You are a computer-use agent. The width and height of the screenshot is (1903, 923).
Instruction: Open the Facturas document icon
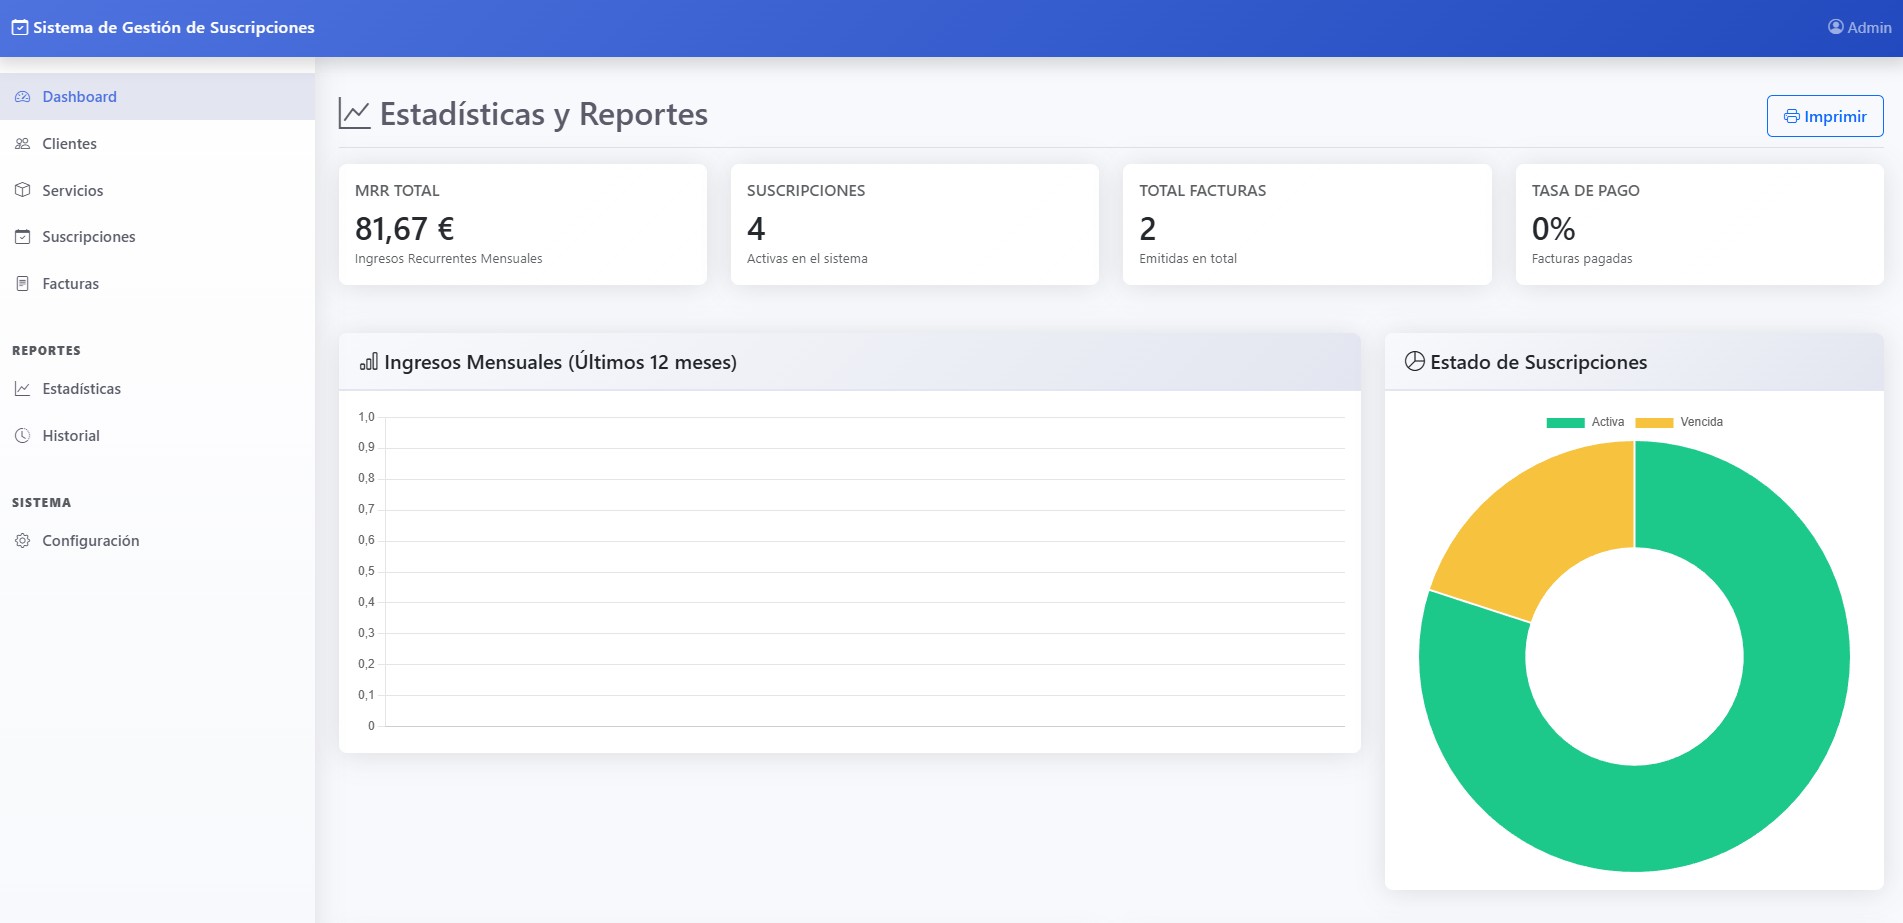(x=22, y=284)
